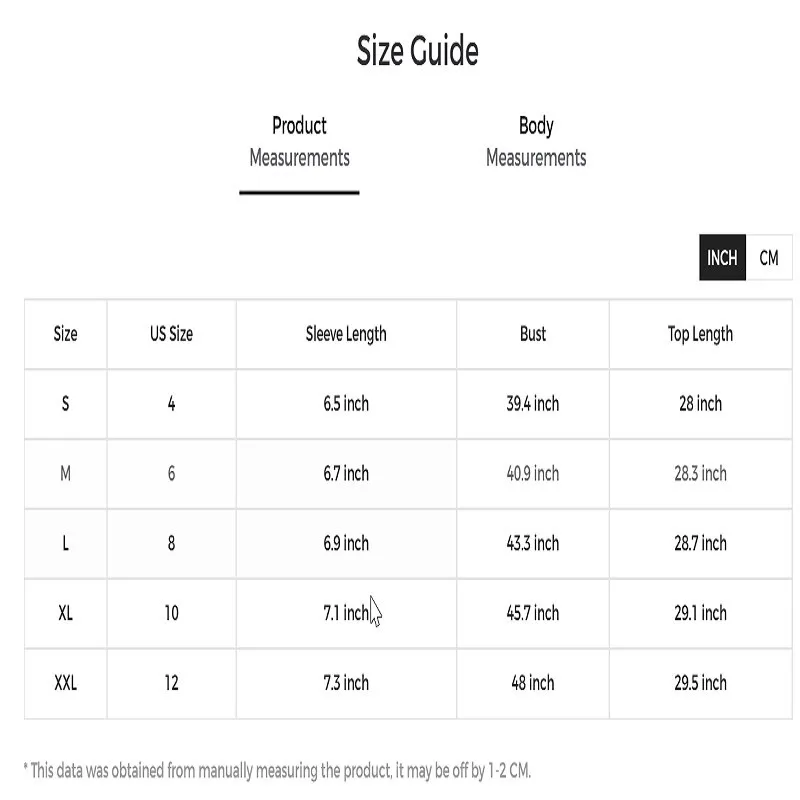Select the M size row label
This screenshot has width=800, height=800.
(65, 474)
